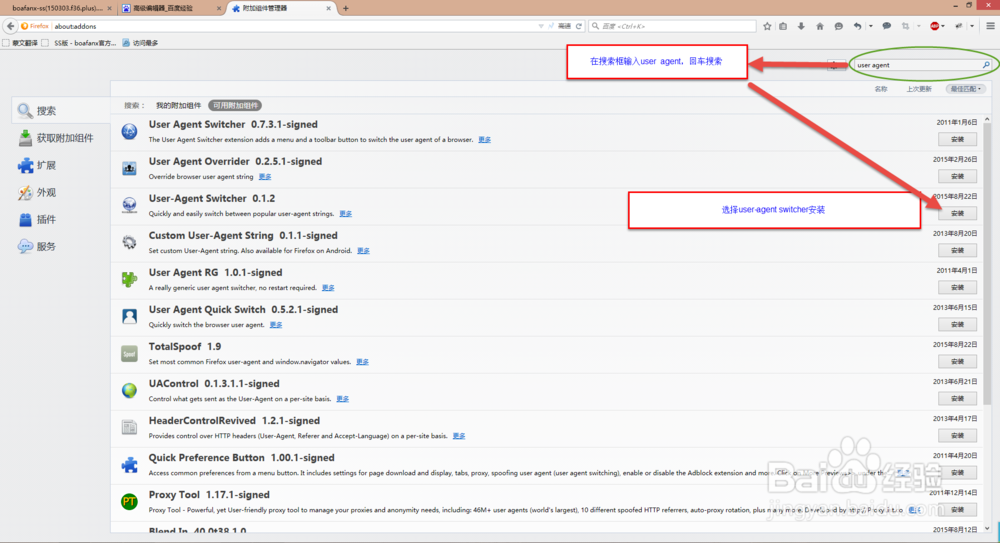The height and width of the screenshot is (543, 1000).
Task: Select the 可用附加组件 search filter
Action: tap(235, 105)
